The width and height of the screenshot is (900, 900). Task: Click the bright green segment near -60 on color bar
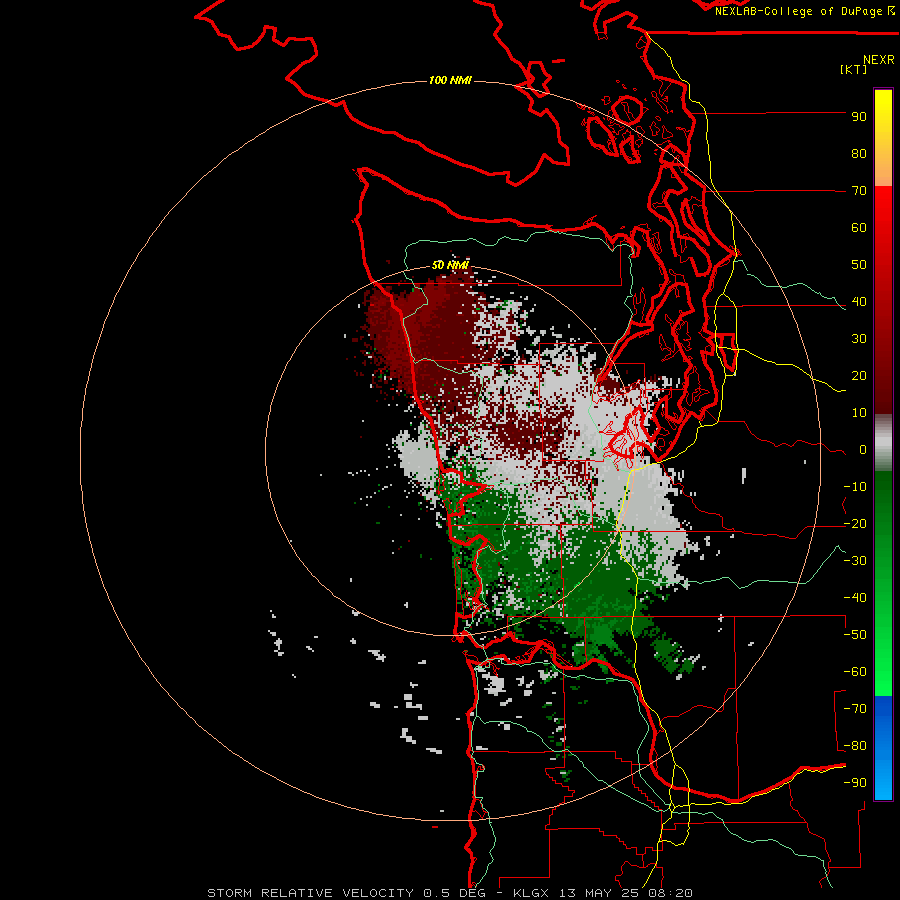883,674
